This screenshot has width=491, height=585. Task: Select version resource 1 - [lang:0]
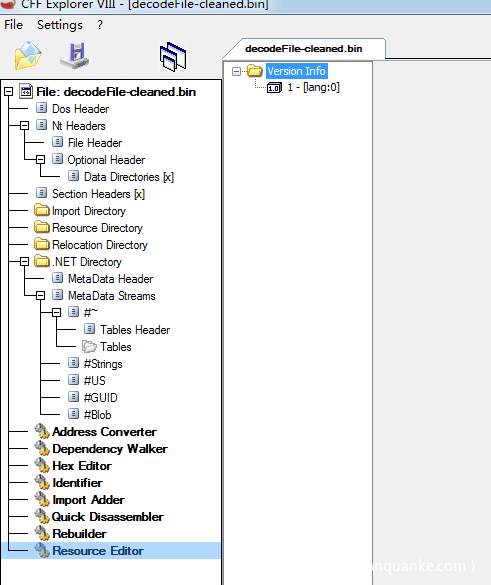(x=313, y=87)
